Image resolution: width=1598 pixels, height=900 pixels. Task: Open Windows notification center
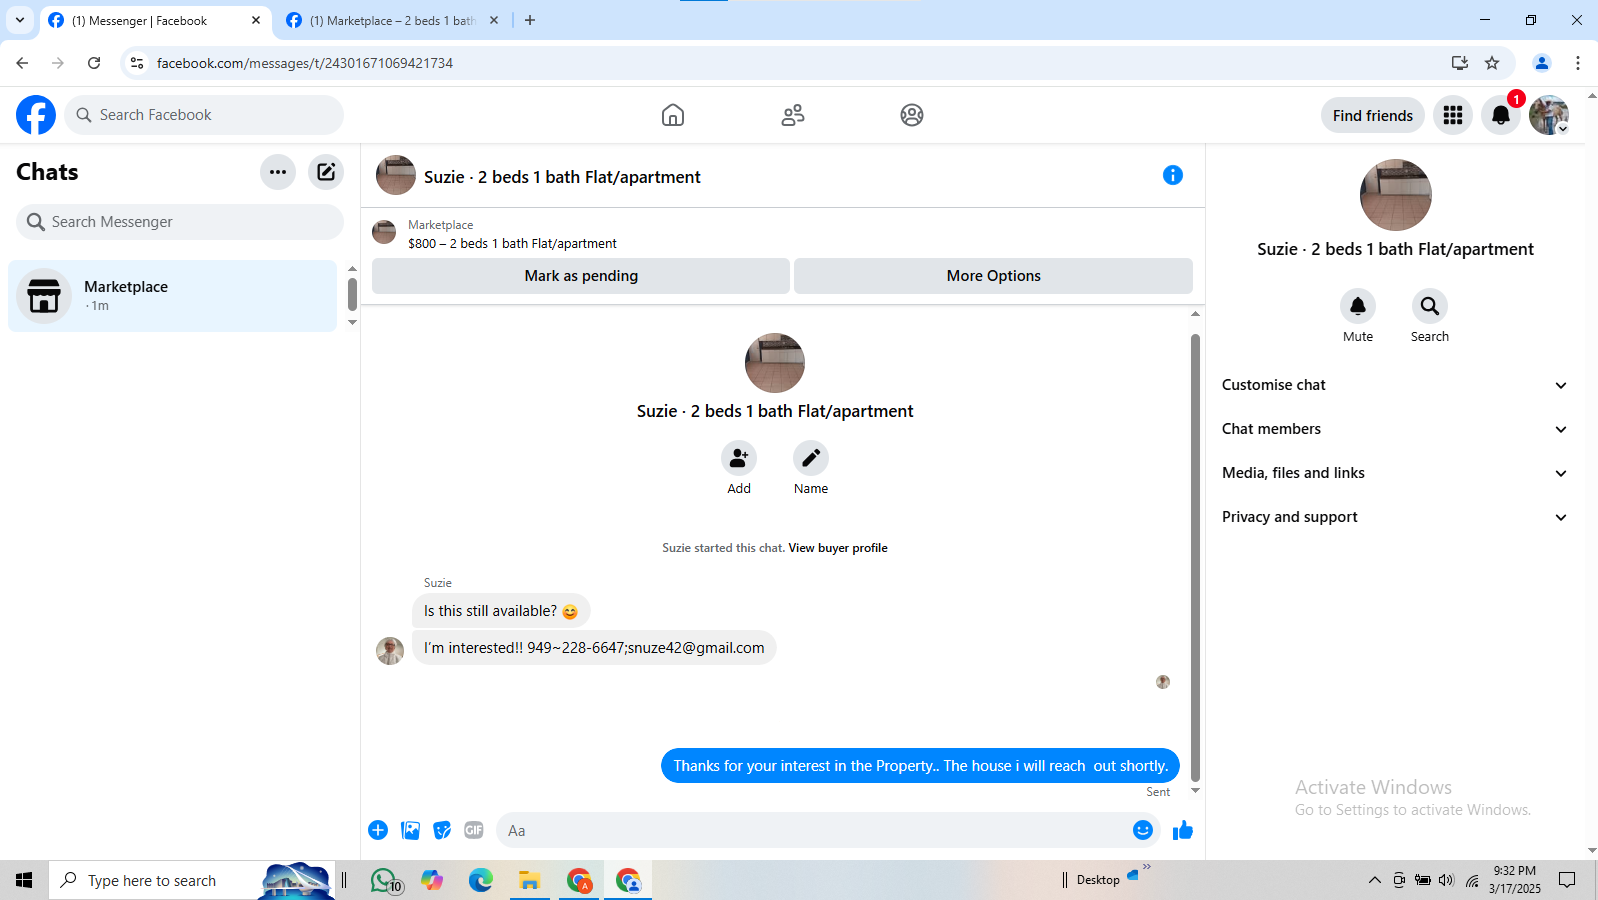1567,880
